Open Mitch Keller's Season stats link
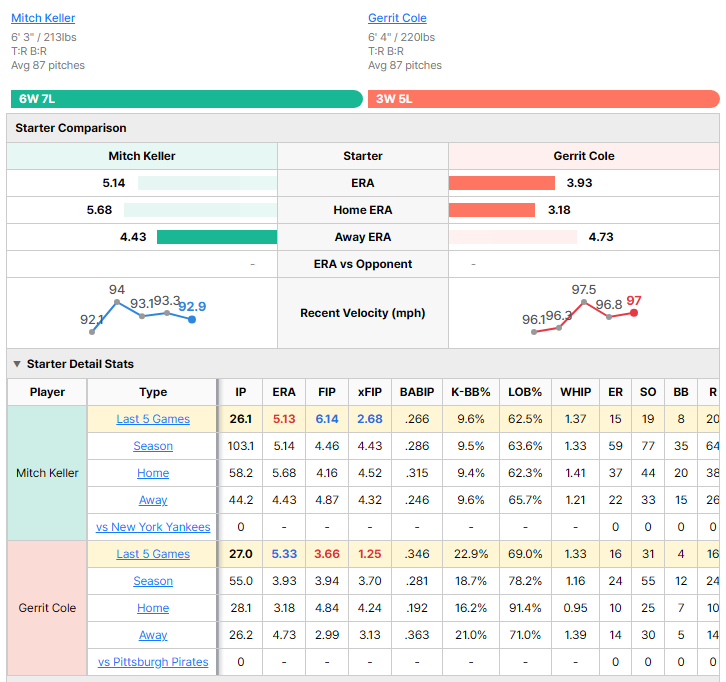Screen dimensions: 726x682 (x=153, y=446)
